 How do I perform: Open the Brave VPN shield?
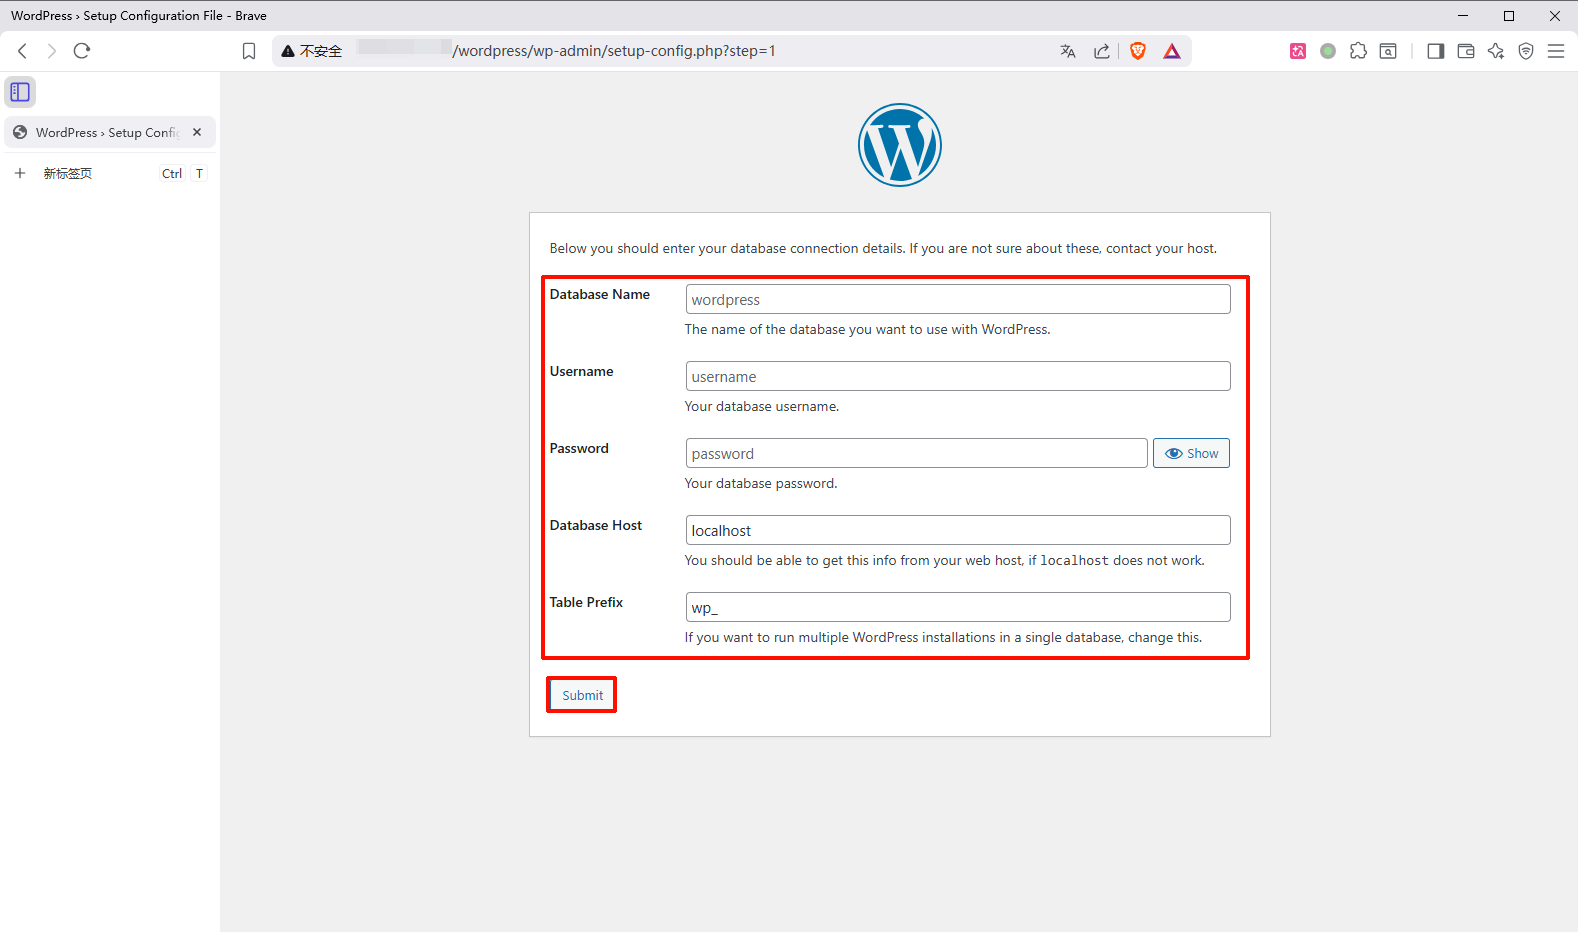coord(1526,51)
